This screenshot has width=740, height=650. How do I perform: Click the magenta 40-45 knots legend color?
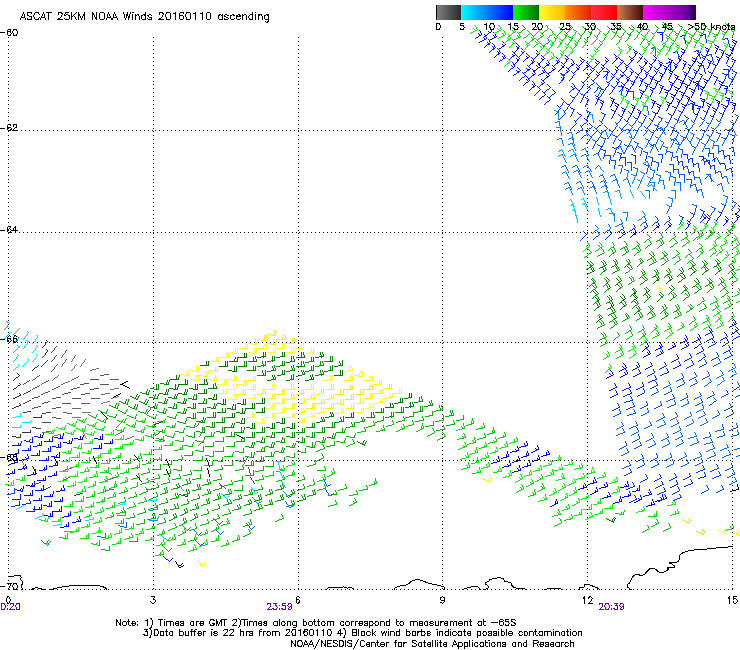(656, 12)
